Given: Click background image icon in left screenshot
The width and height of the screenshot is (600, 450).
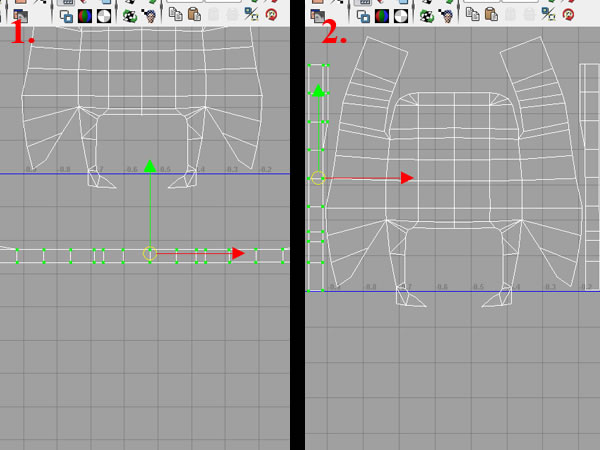Looking at the screenshot, I should pyautogui.click(x=20, y=16).
